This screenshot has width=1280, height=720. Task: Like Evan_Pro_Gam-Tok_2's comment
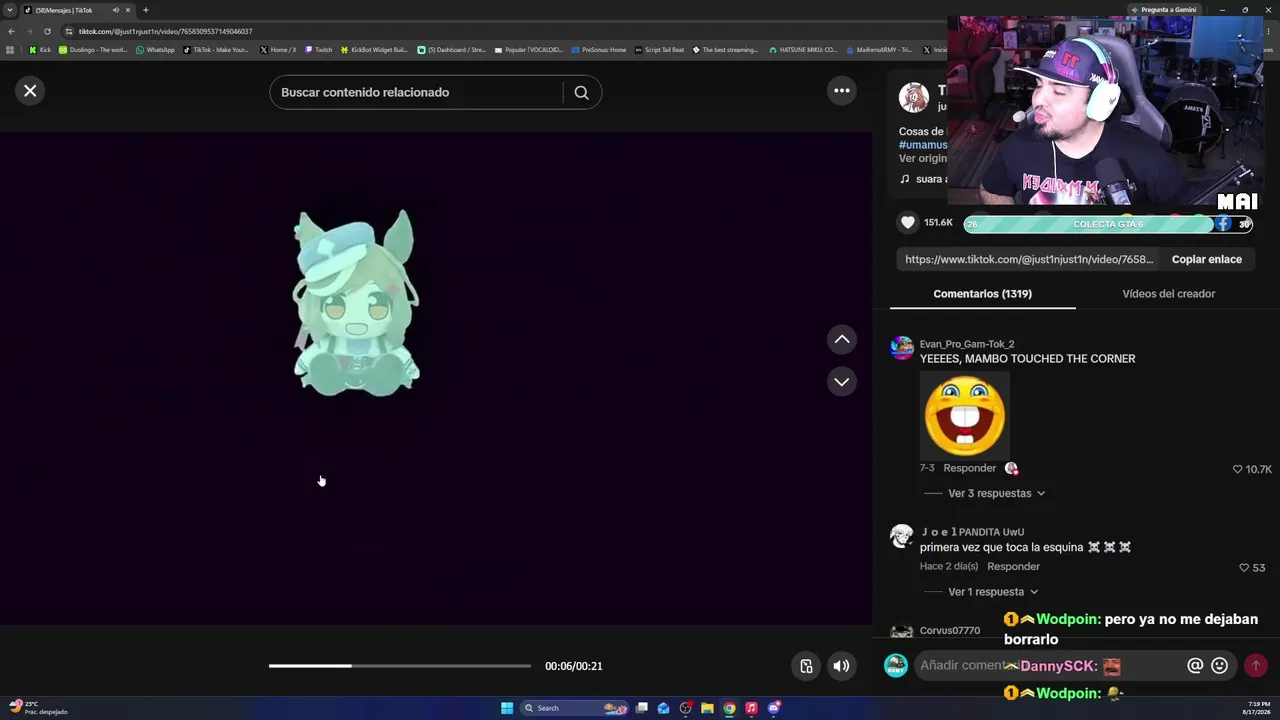click(x=1237, y=469)
